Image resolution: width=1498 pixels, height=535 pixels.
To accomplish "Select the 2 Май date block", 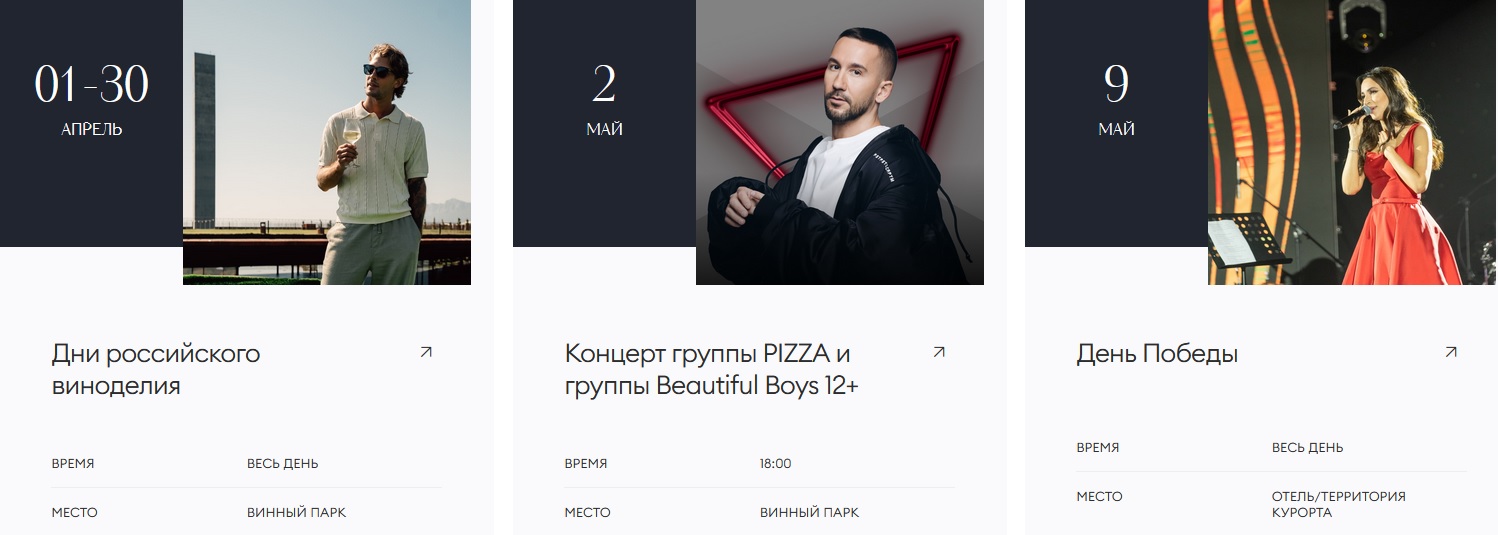I will [604, 123].
